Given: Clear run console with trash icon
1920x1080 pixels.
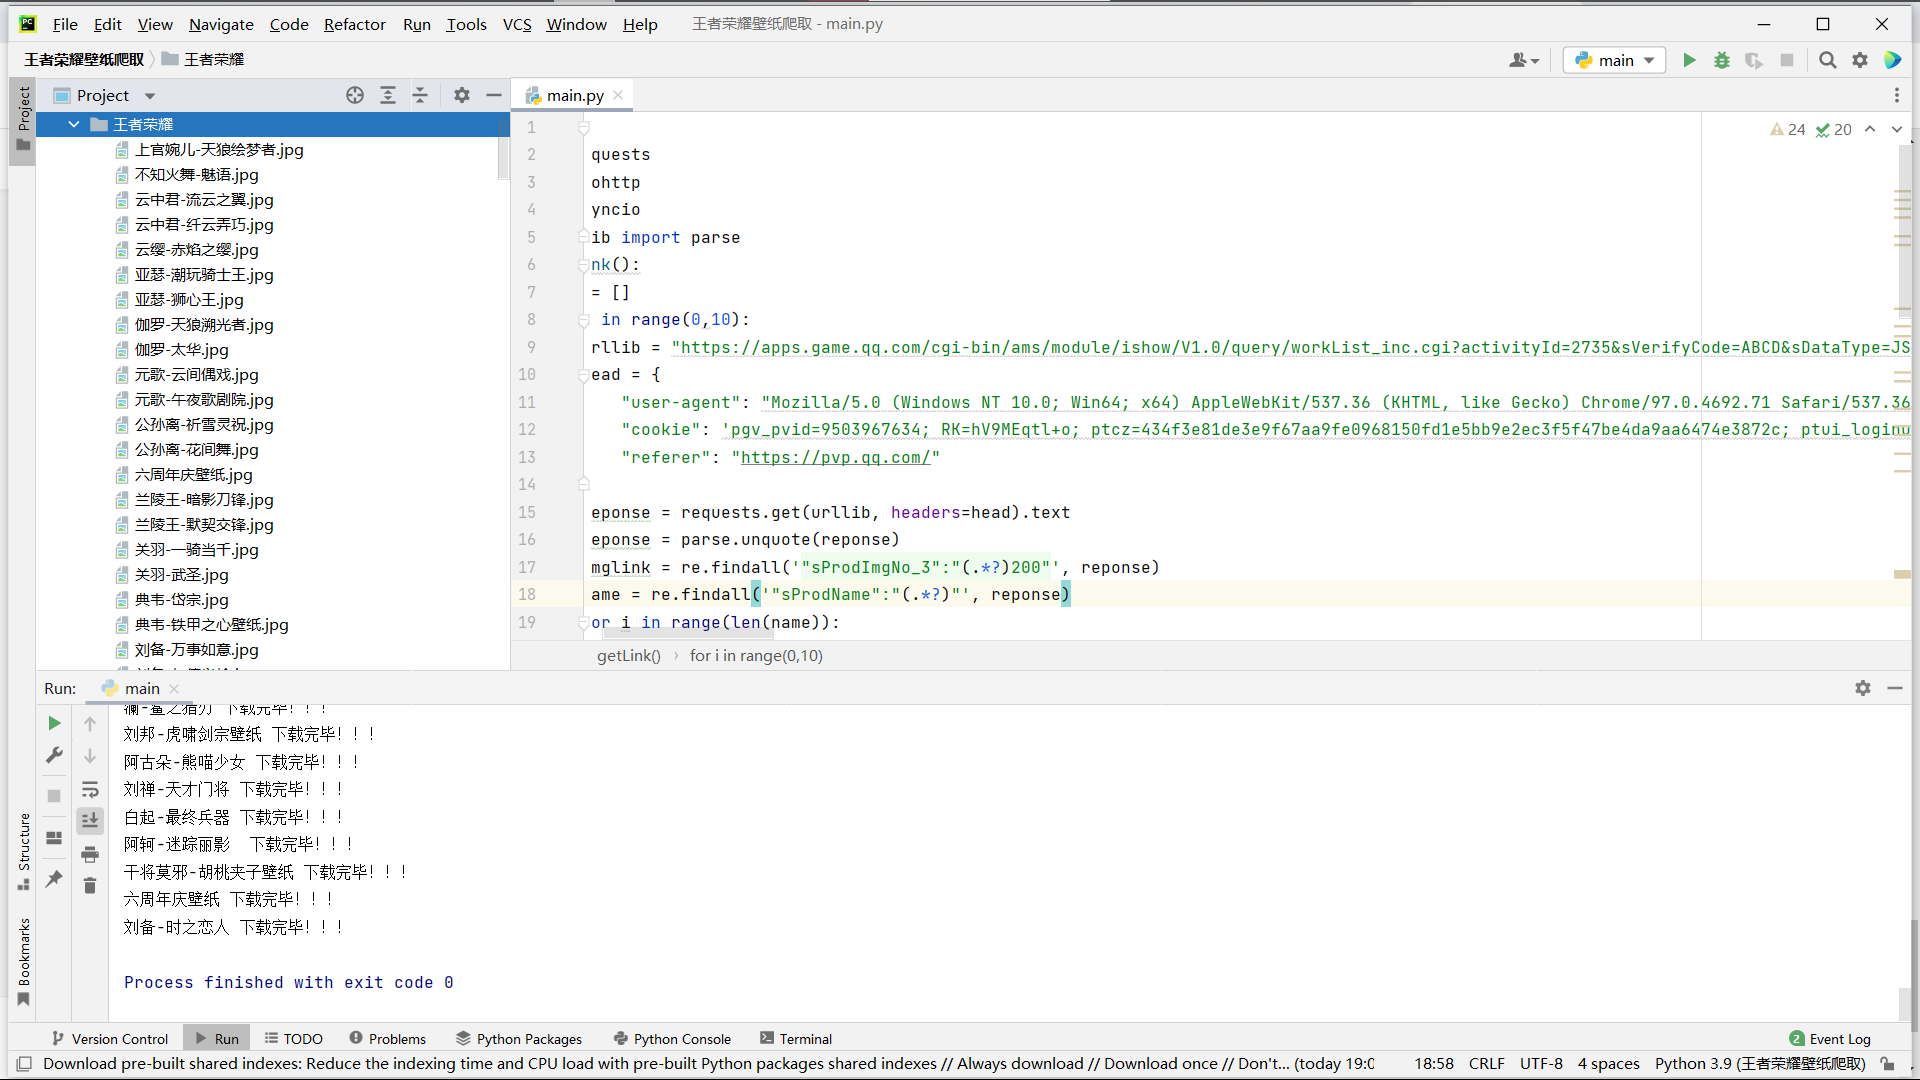Looking at the screenshot, I should (90, 886).
